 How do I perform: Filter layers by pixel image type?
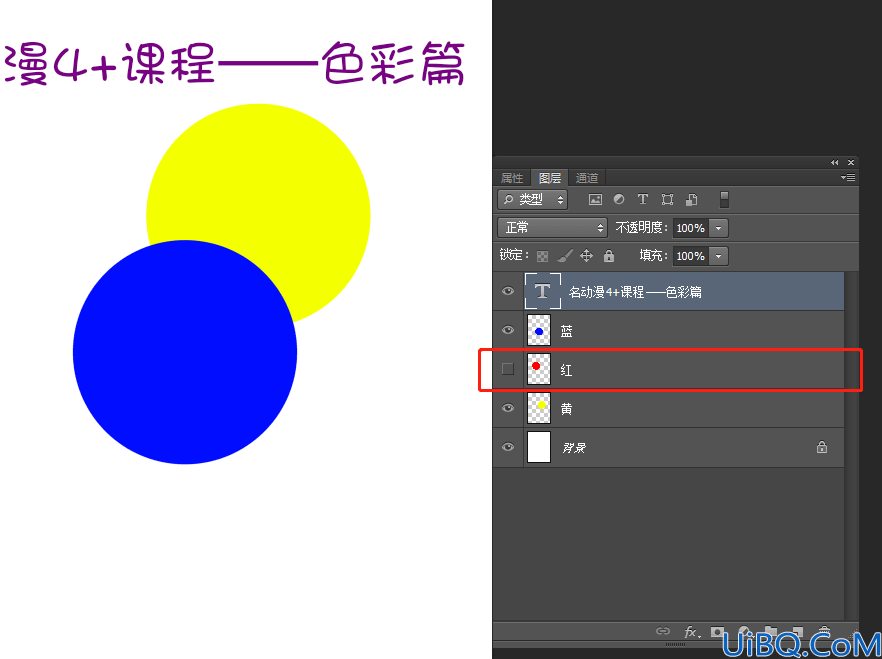[x=595, y=200]
